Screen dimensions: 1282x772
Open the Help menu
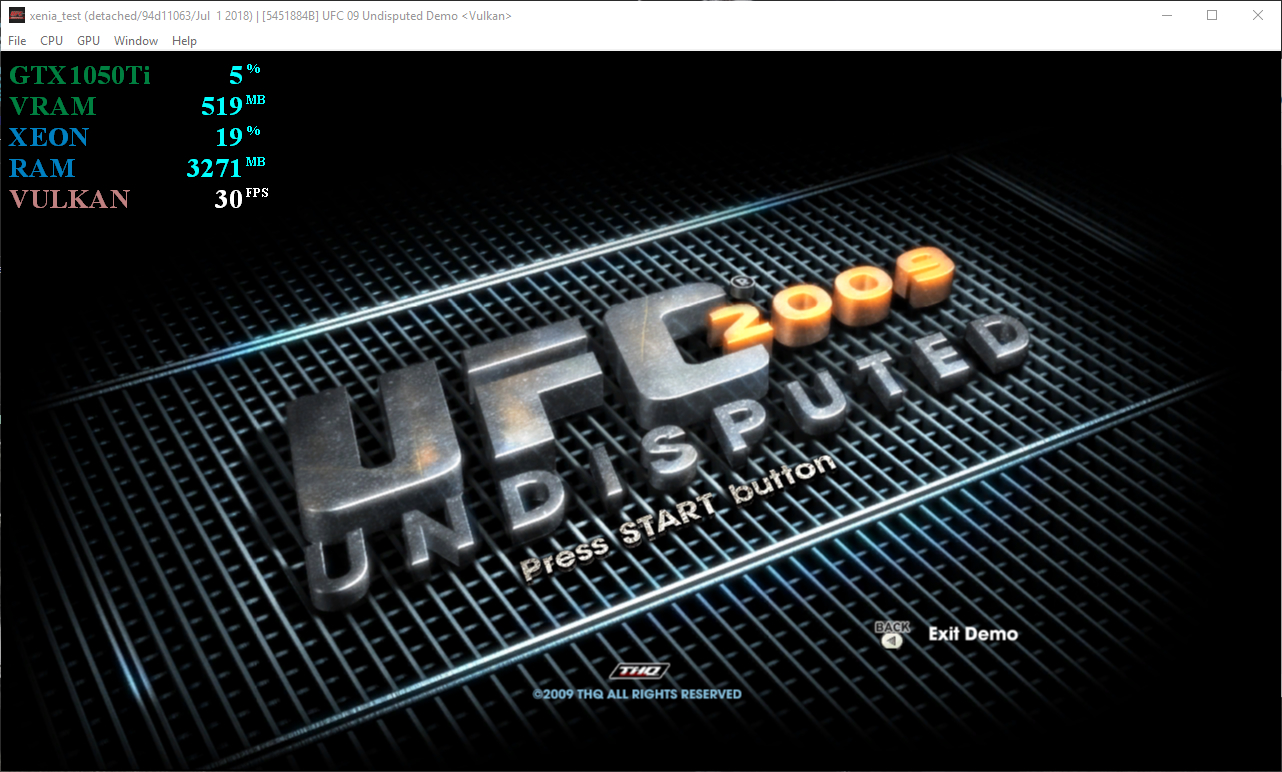pos(184,41)
